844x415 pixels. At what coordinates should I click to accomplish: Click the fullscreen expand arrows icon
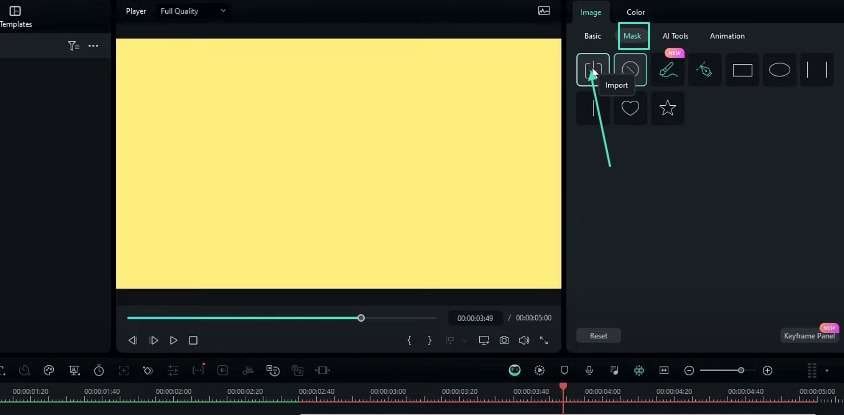[x=544, y=340]
